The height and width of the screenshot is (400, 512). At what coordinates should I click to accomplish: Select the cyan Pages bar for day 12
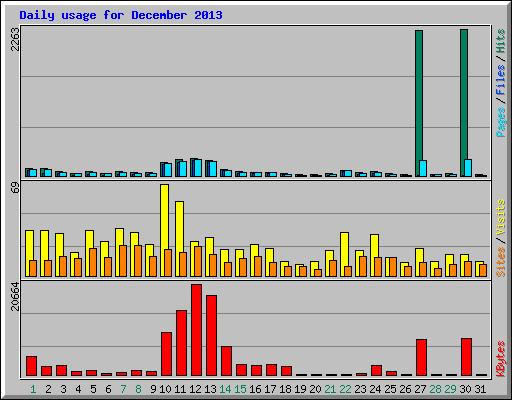point(198,168)
